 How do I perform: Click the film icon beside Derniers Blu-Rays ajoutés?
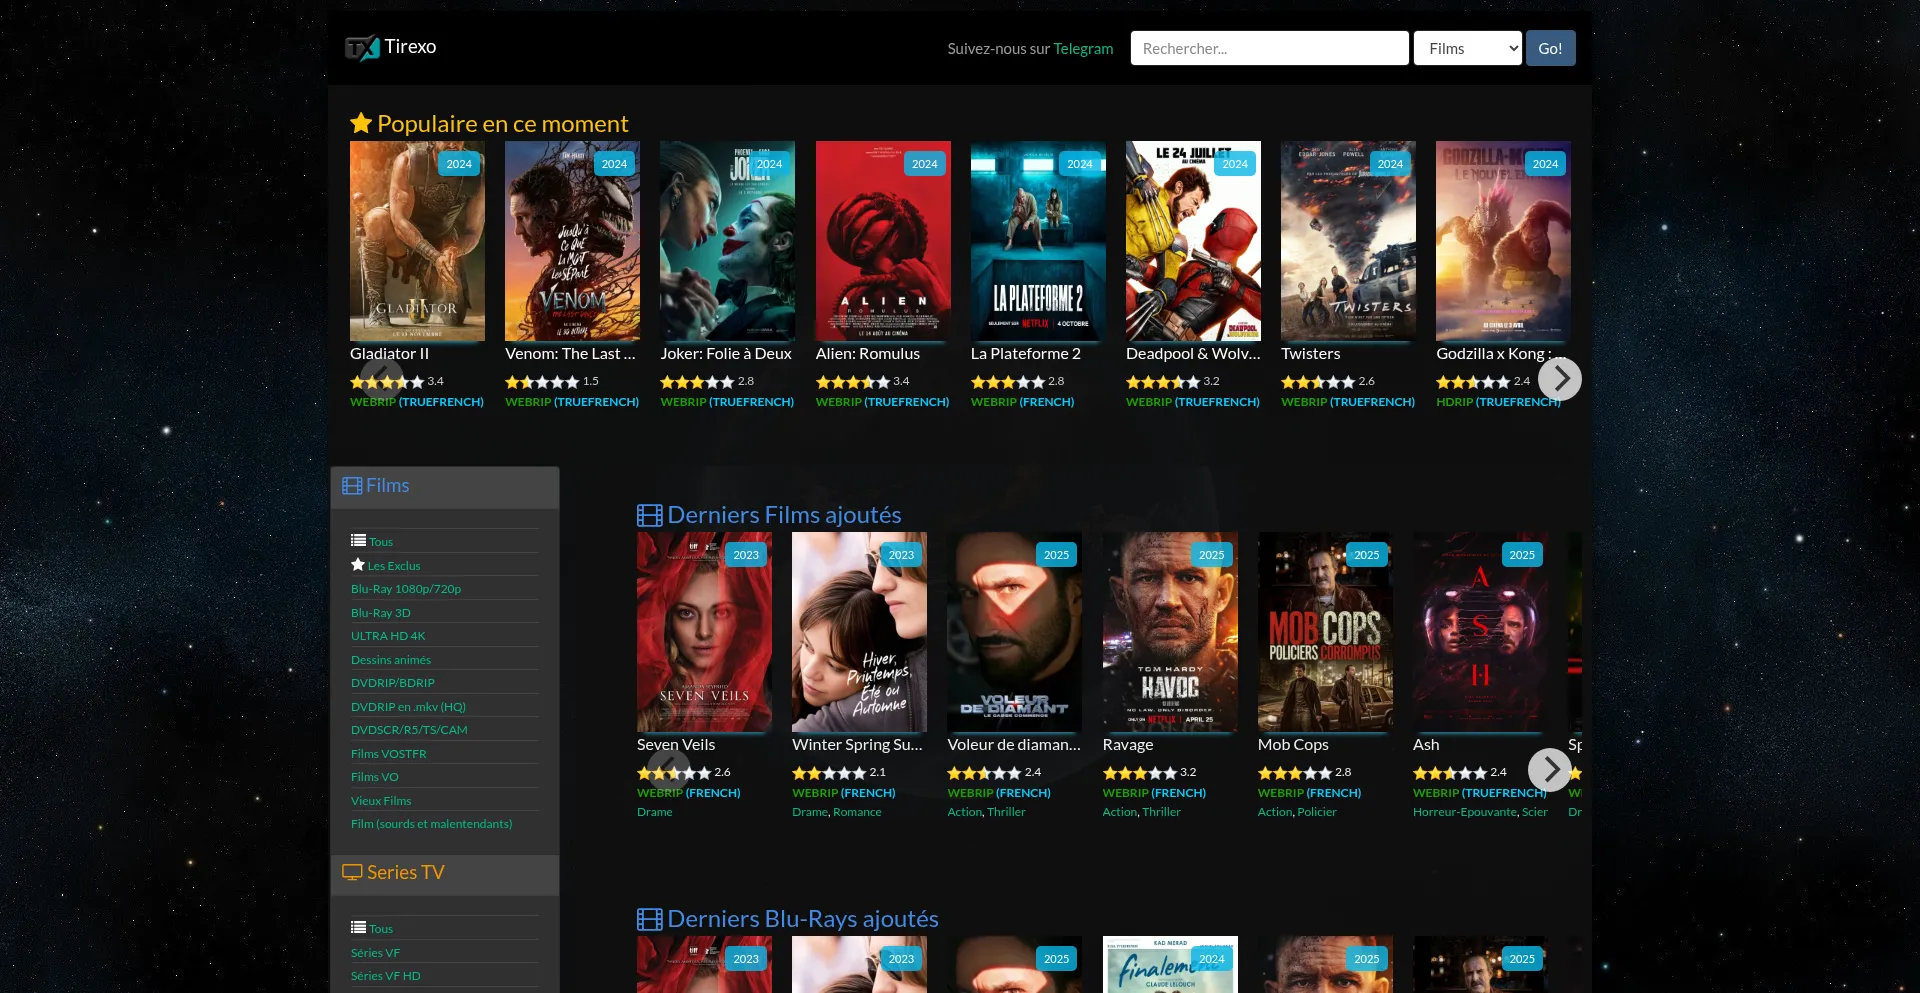tap(649, 919)
